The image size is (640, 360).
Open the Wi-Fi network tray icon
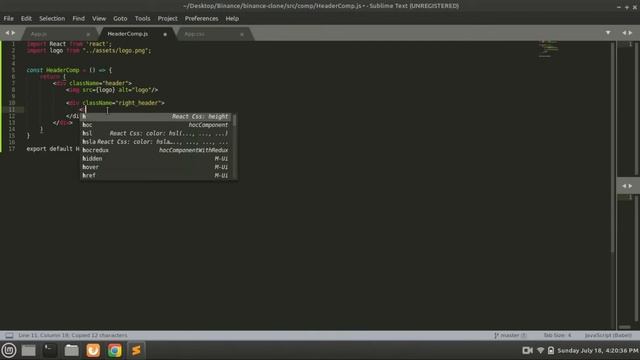click(x=540, y=350)
